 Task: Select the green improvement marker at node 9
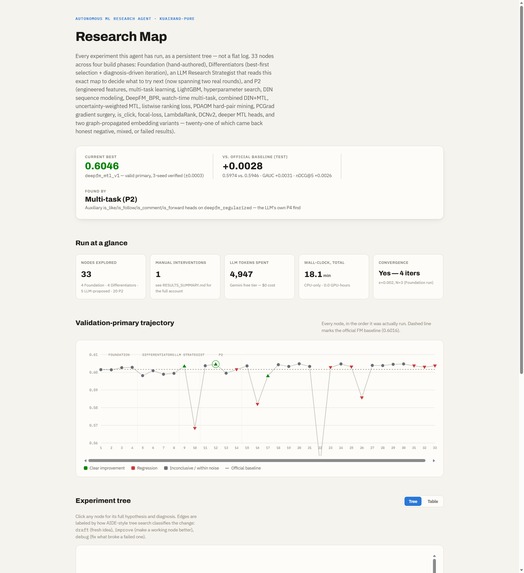click(x=184, y=366)
